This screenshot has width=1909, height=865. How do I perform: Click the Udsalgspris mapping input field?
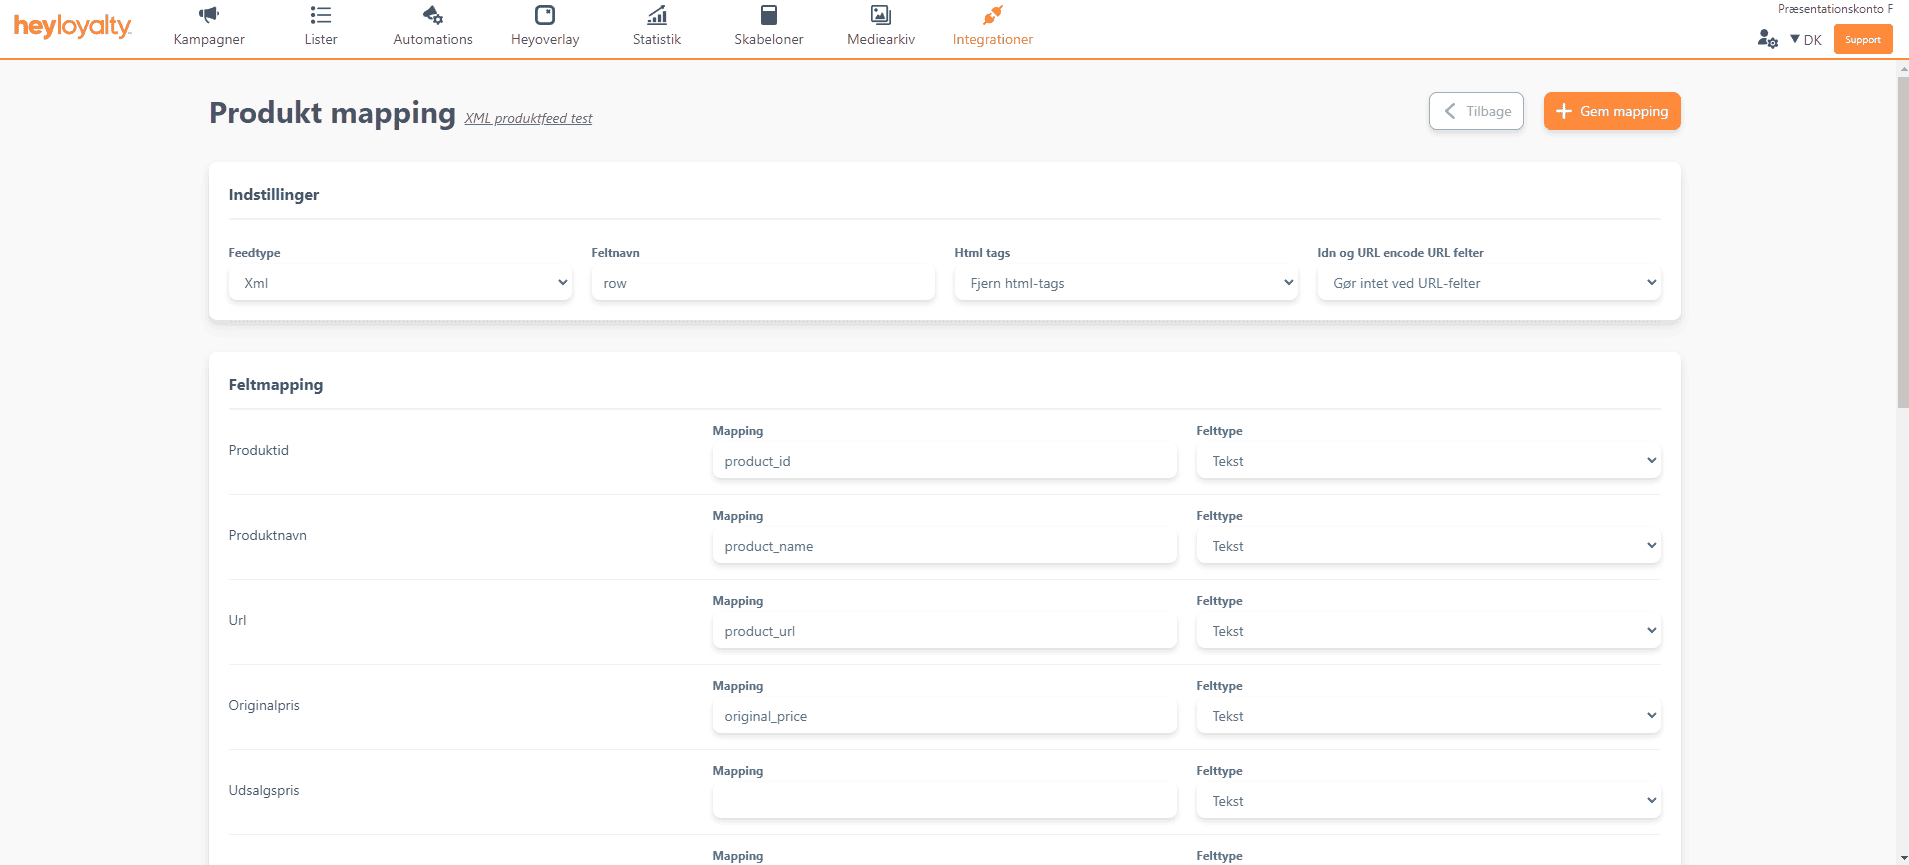[944, 801]
